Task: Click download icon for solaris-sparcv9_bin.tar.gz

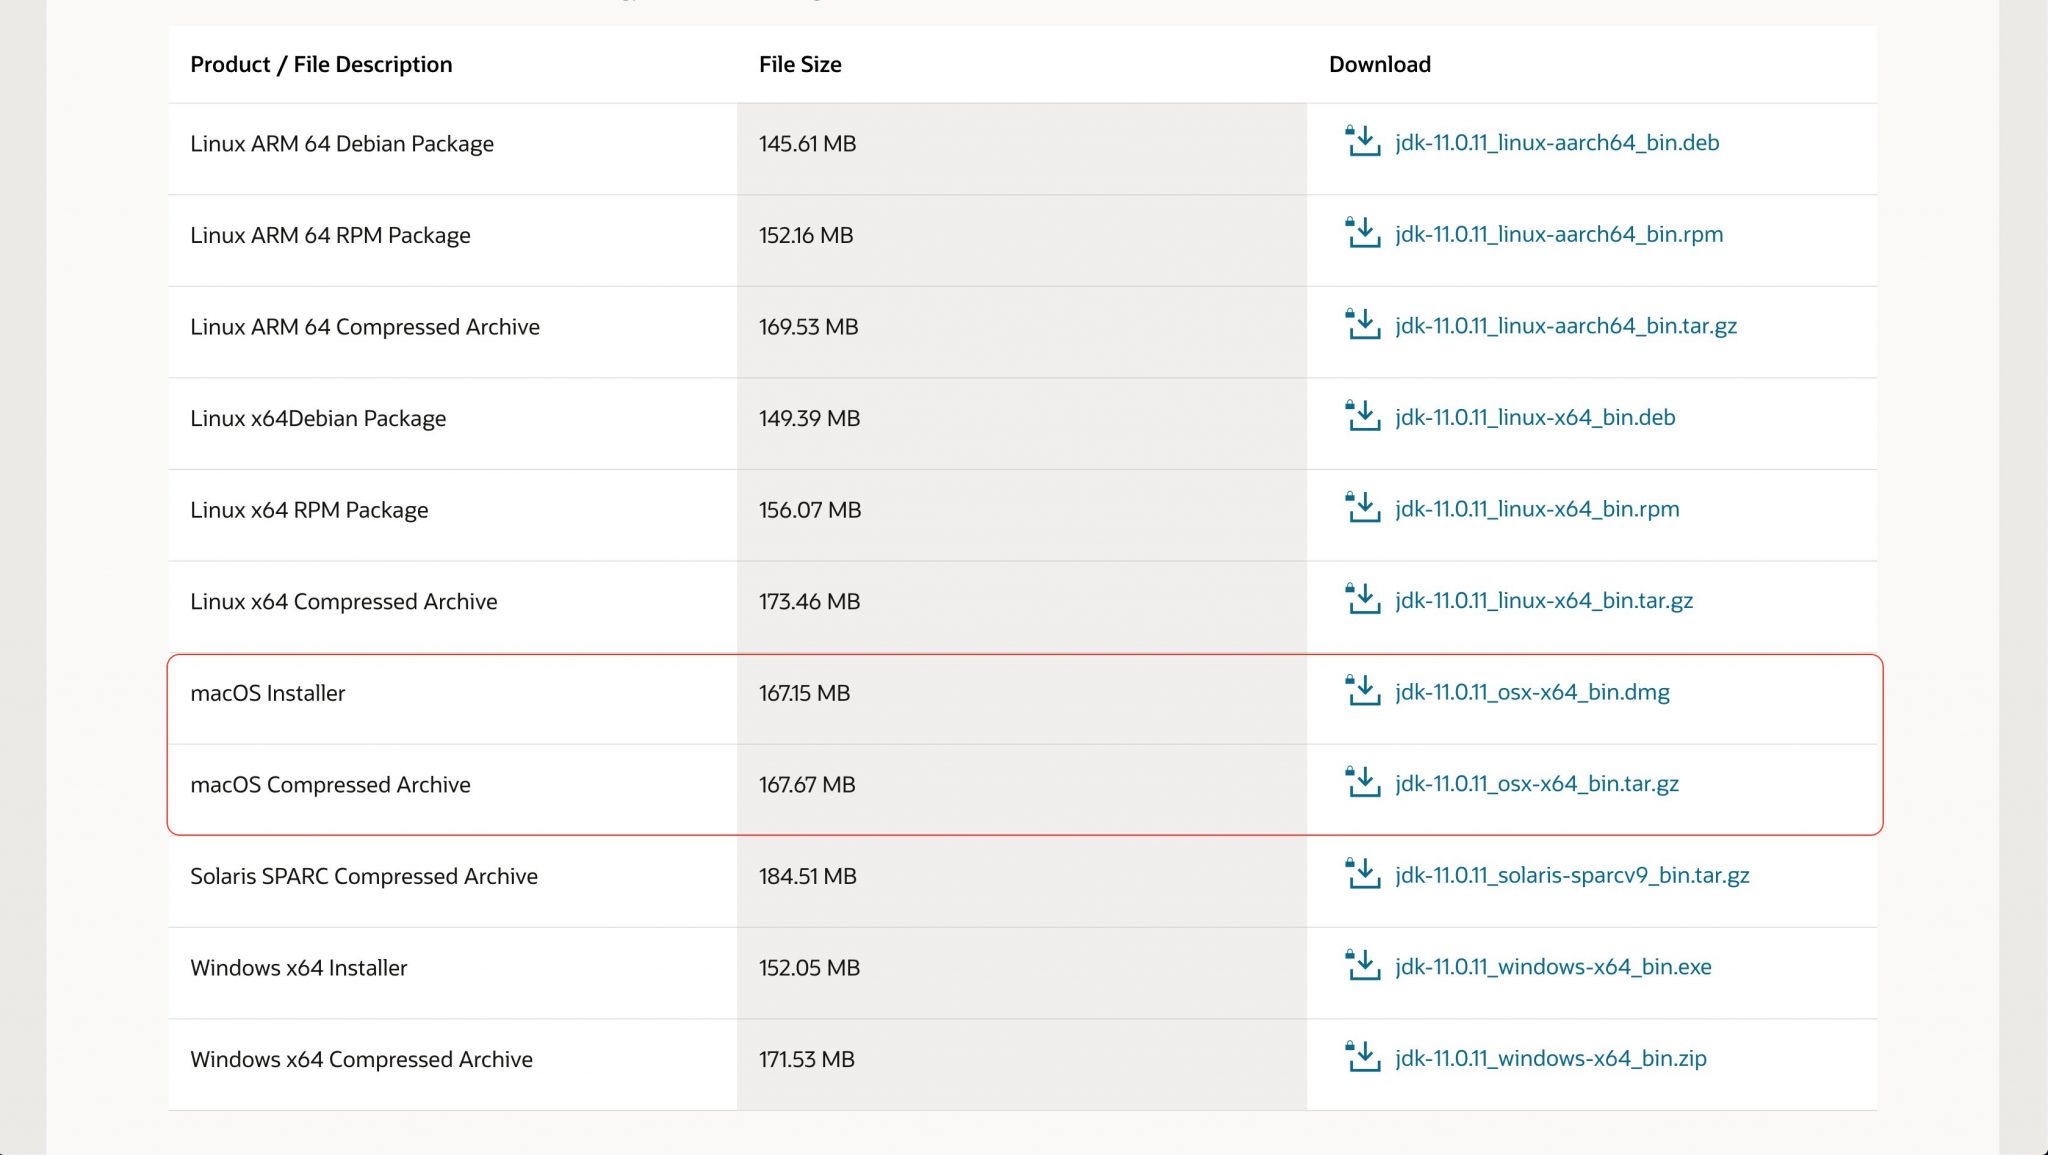Action: [1363, 875]
